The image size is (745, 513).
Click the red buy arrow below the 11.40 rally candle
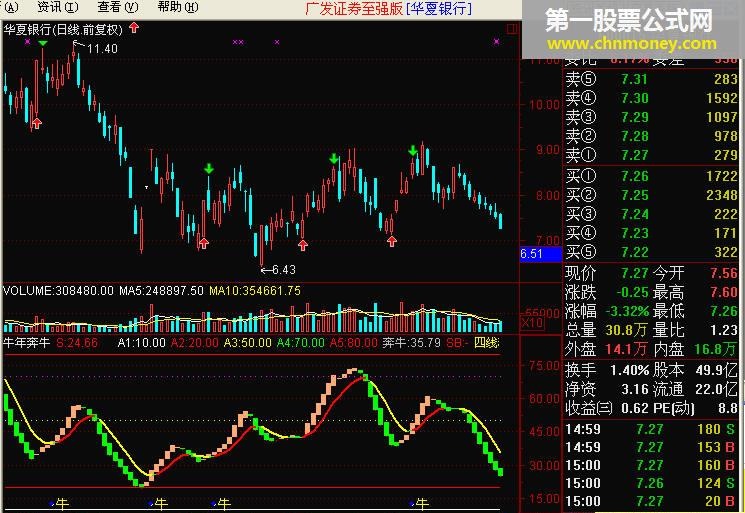click(x=37, y=124)
